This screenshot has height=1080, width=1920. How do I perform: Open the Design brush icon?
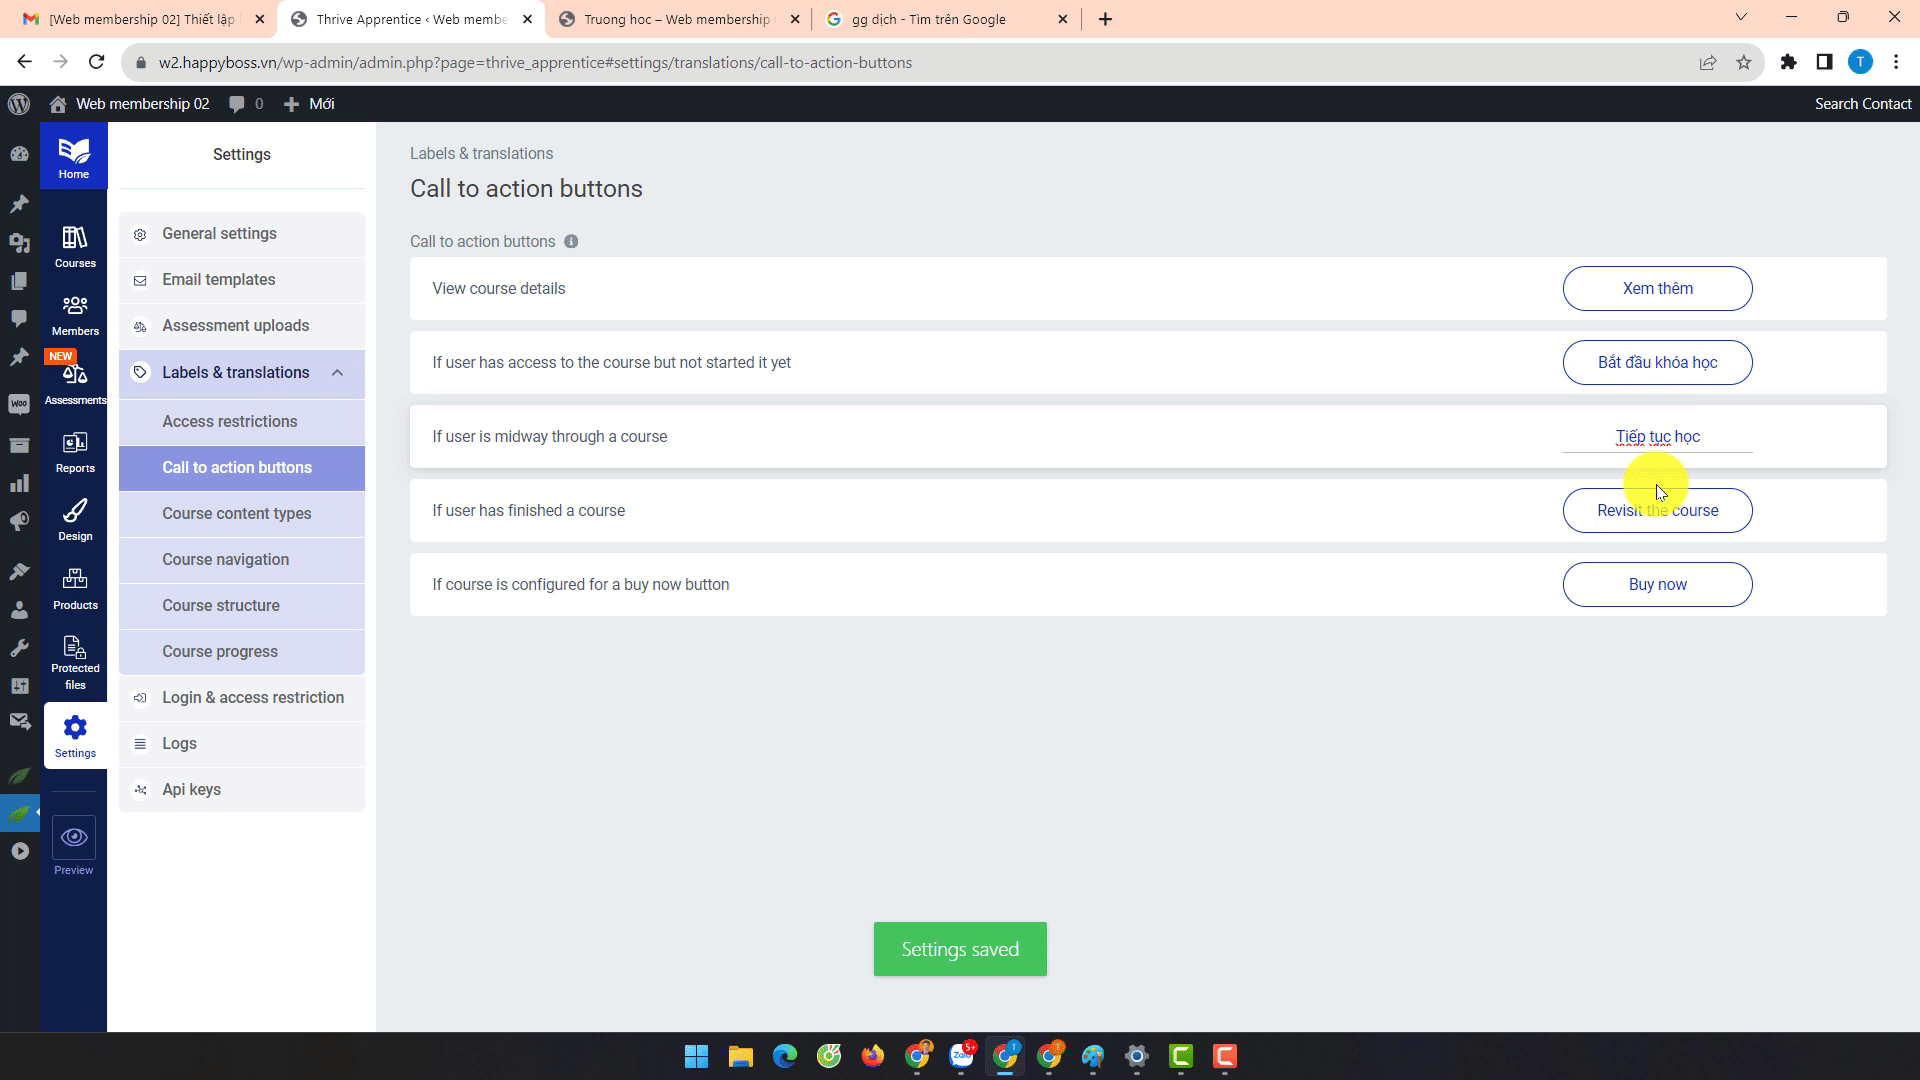point(75,519)
